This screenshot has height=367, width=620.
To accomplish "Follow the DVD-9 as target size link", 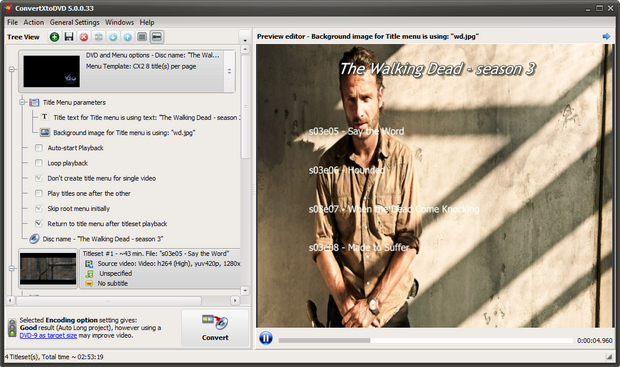I will [48, 335].
